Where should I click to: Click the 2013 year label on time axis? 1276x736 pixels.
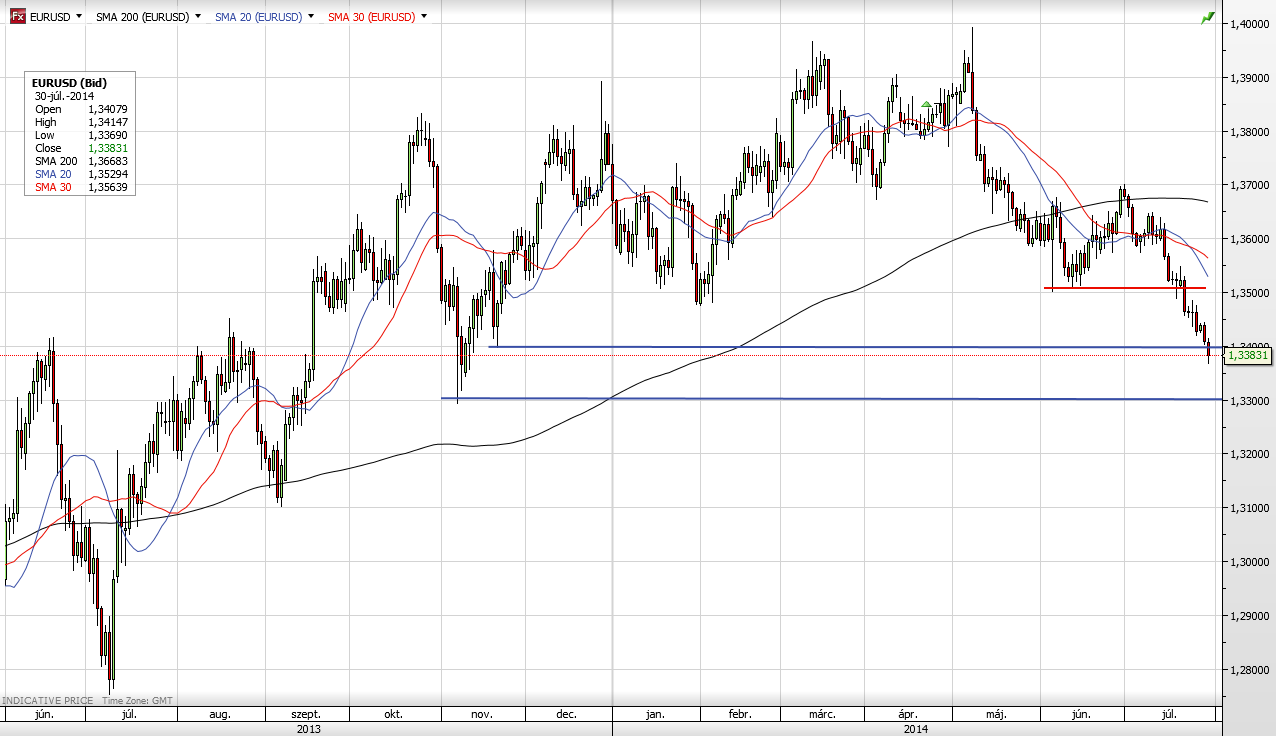[x=309, y=729]
